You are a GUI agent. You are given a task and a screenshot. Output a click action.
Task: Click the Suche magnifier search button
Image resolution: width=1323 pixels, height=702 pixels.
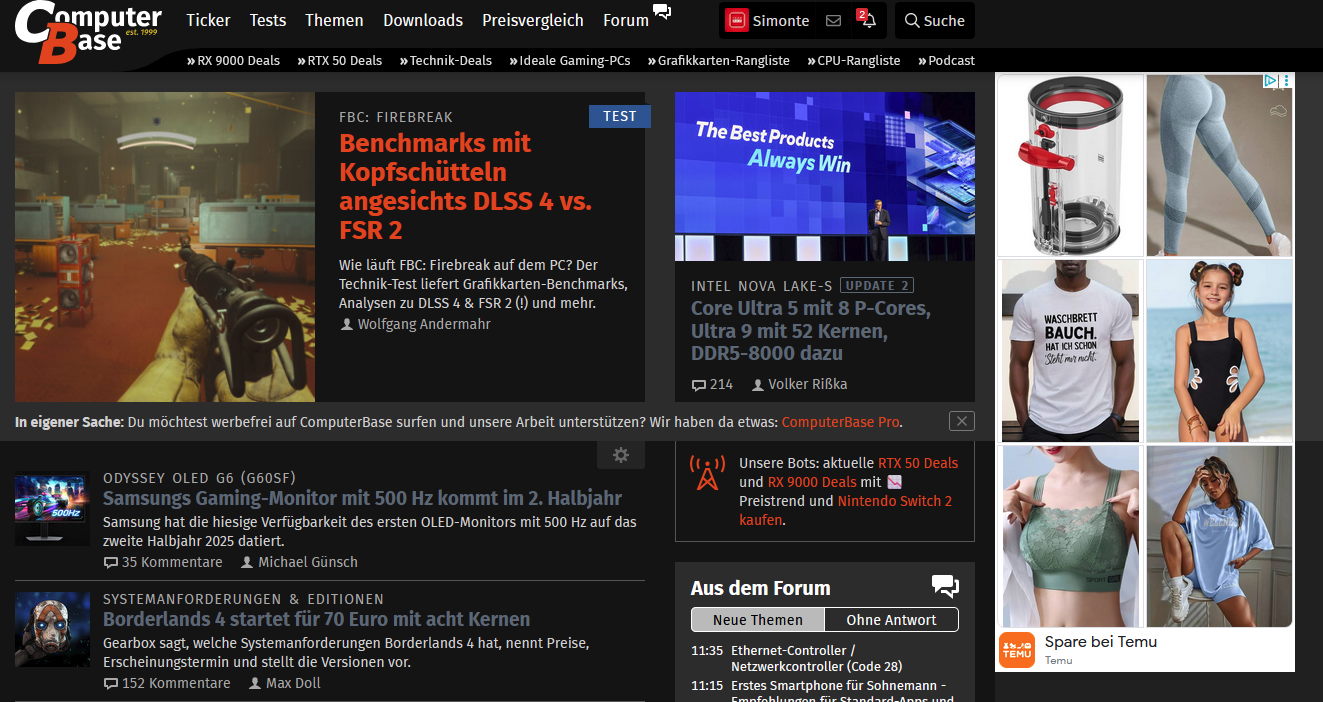tap(934, 20)
